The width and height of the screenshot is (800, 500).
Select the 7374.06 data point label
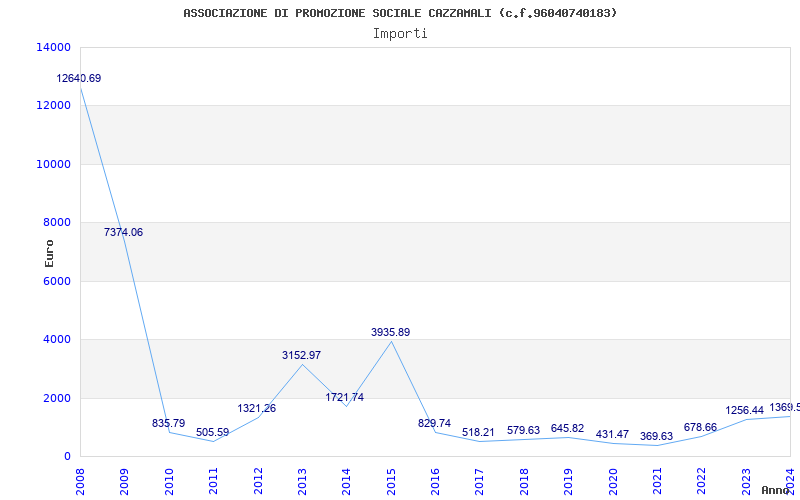(x=123, y=232)
